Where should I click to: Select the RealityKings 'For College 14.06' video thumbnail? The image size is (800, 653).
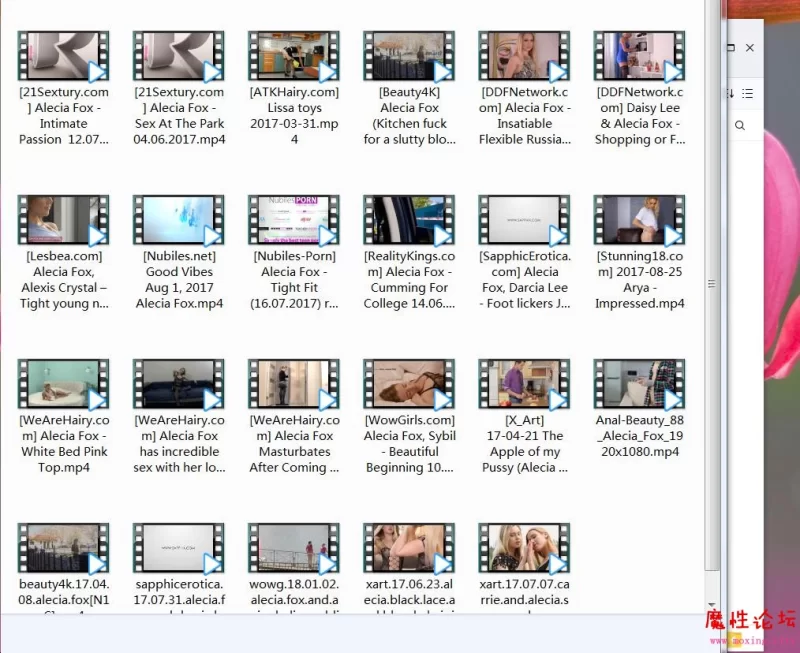point(409,220)
